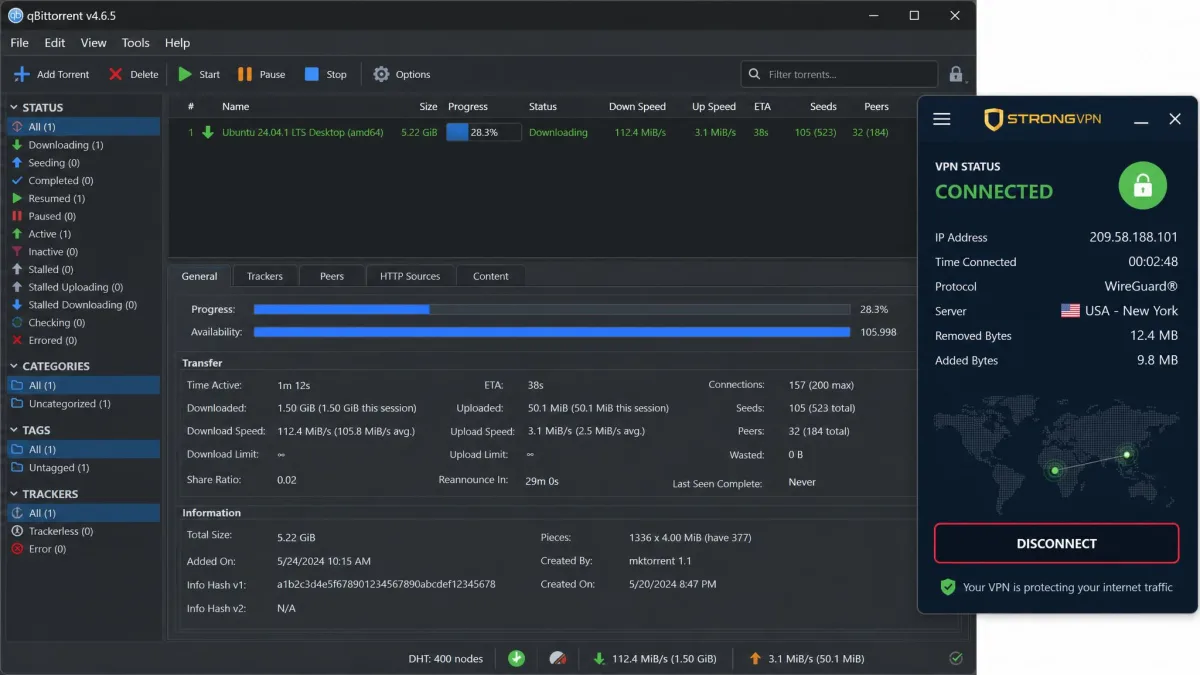The width and height of the screenshot is (1200, 675).
Task: Click the red Delete toolbar icon
Action: [x=116, y=74]
